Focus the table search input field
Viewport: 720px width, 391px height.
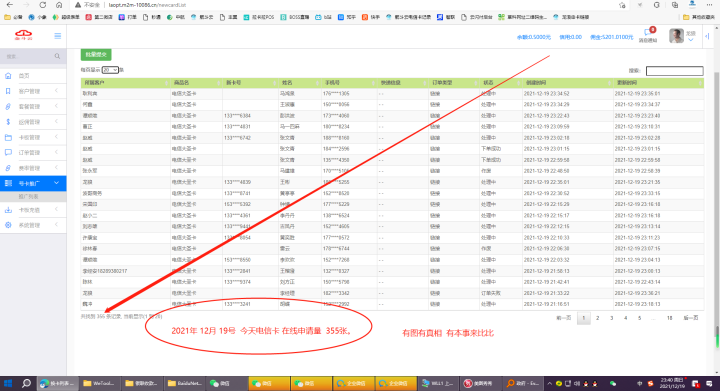pyautogui.click(x=674, y=71)
